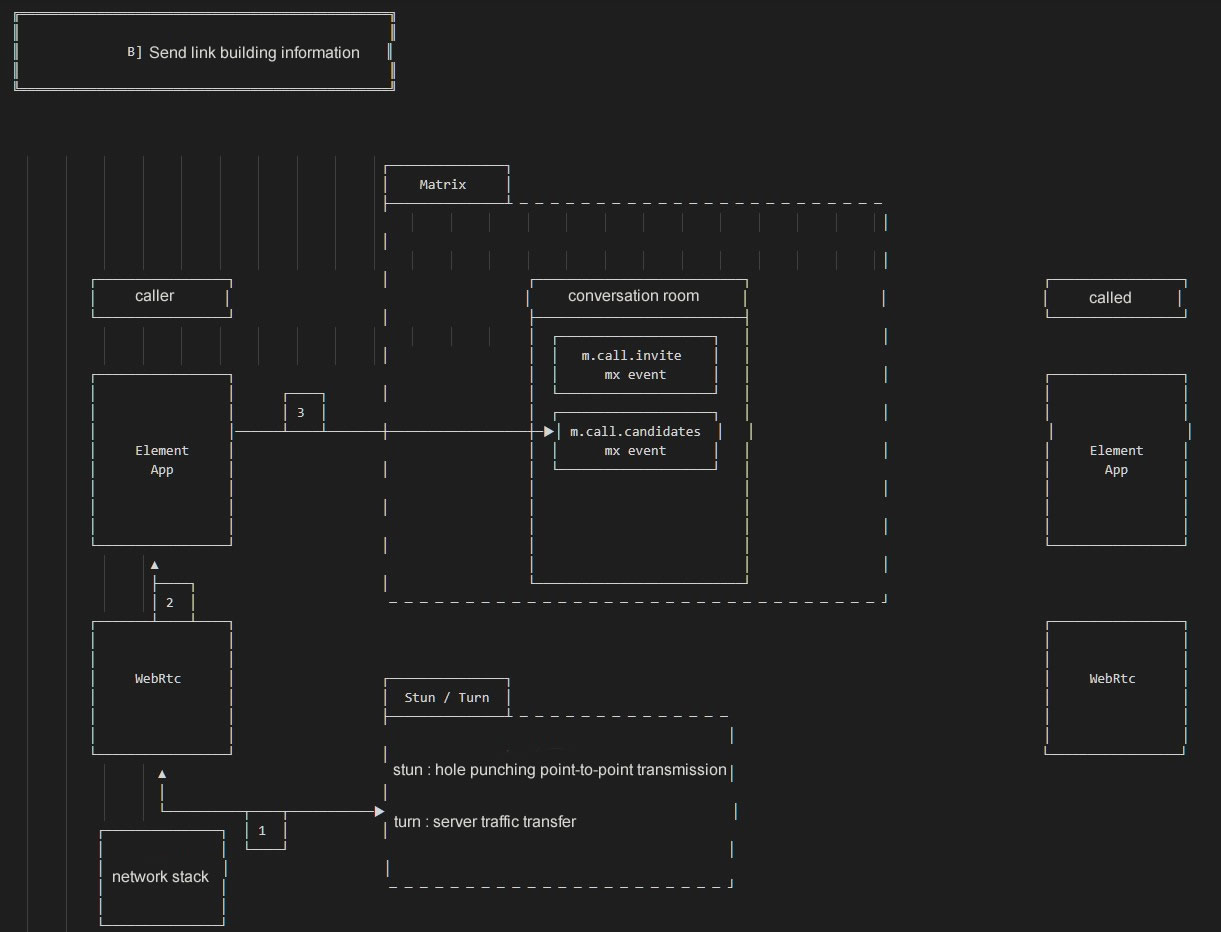
Task: Click the caller-side 'WebRtc' box
Action: (x=162, y=687)
